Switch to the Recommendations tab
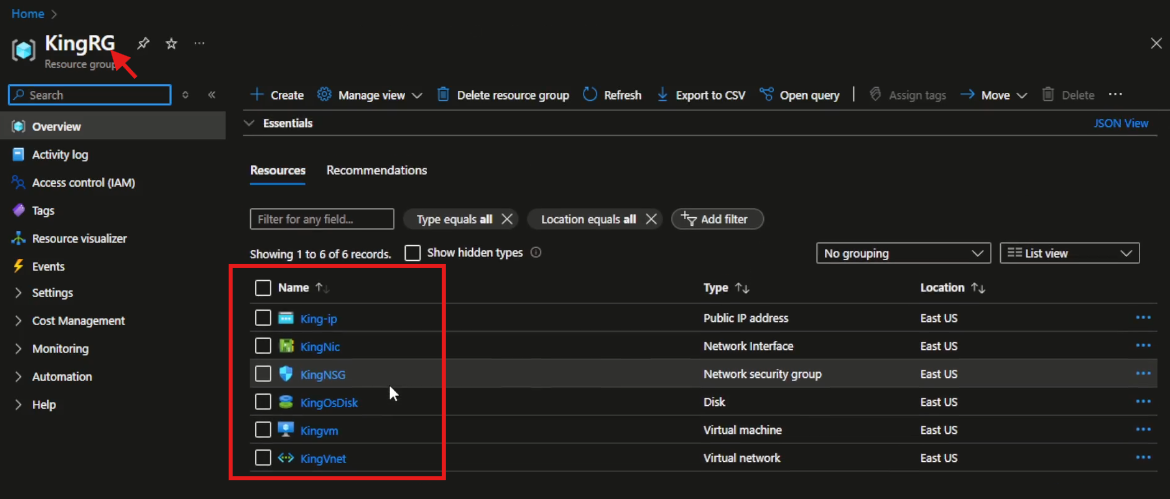 pyautogui.click(x=377, y=170)
